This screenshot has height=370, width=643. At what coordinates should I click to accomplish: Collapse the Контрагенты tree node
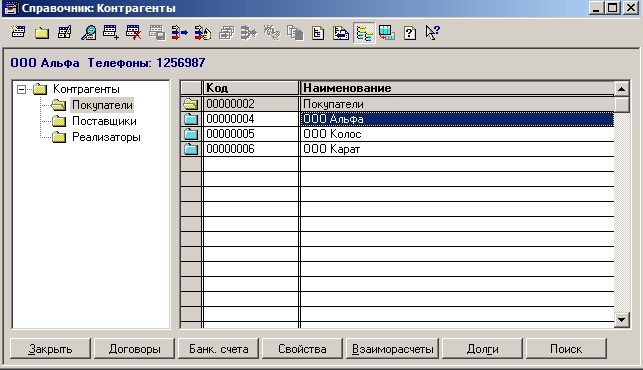(21, 89)
